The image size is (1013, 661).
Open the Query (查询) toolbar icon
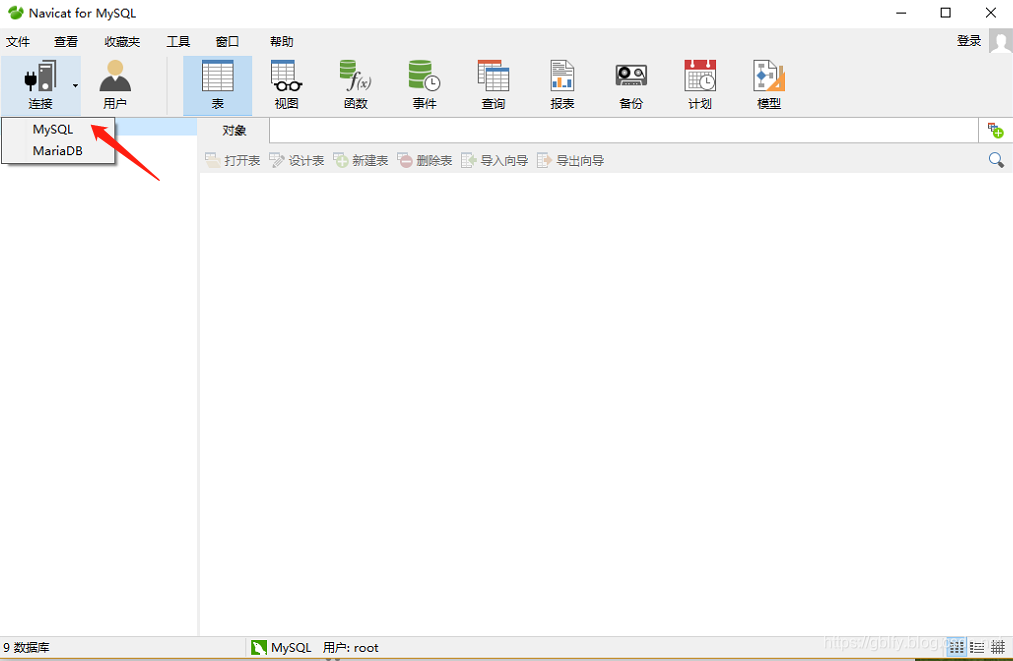click(x=493, y=85)
